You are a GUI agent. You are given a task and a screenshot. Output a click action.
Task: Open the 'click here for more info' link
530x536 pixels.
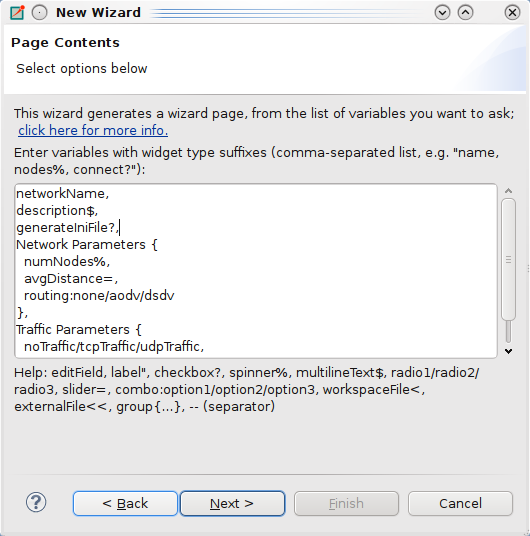[93, 131]
